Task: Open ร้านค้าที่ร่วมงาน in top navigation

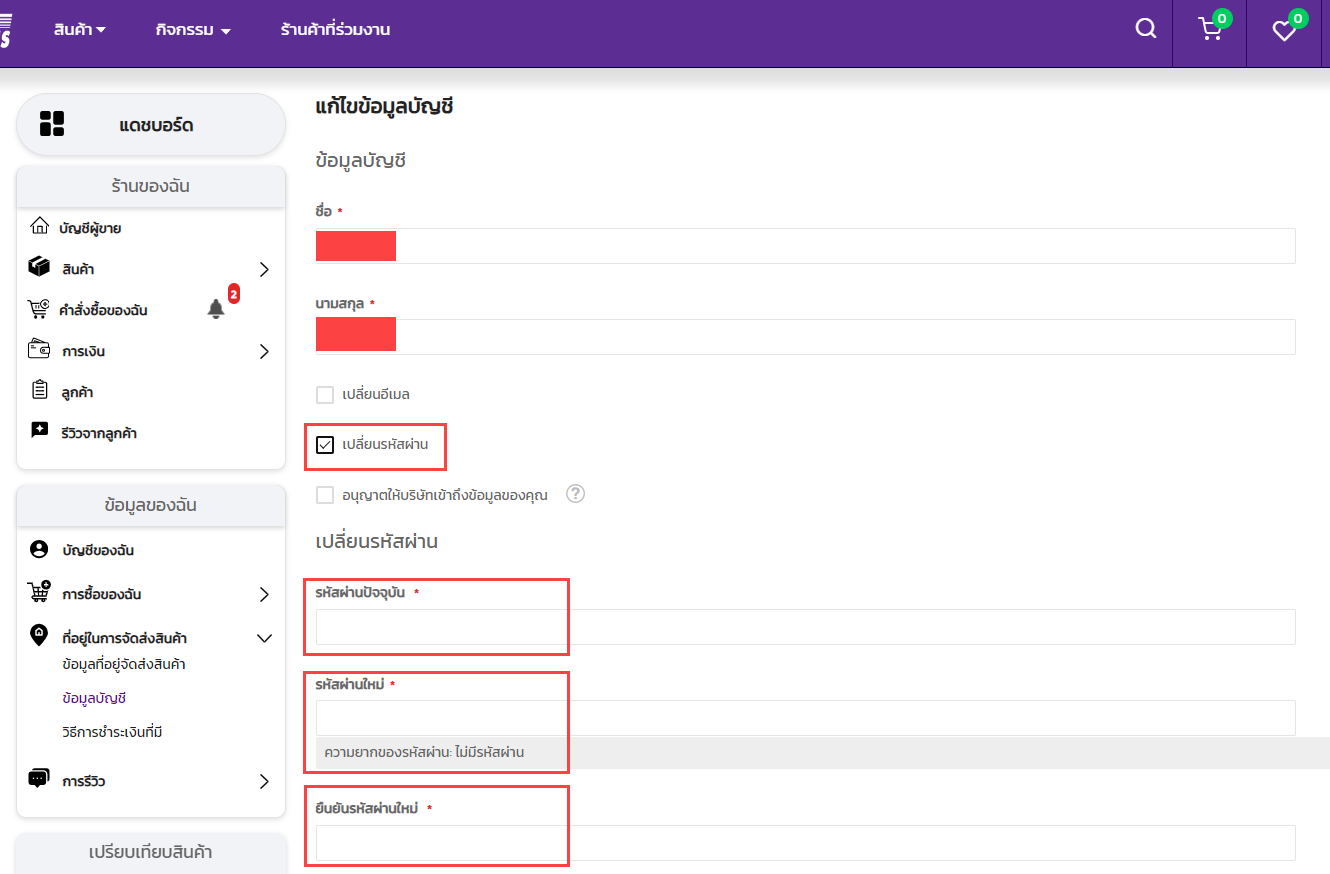Action: pyautogui.click(x=335, y=30)
